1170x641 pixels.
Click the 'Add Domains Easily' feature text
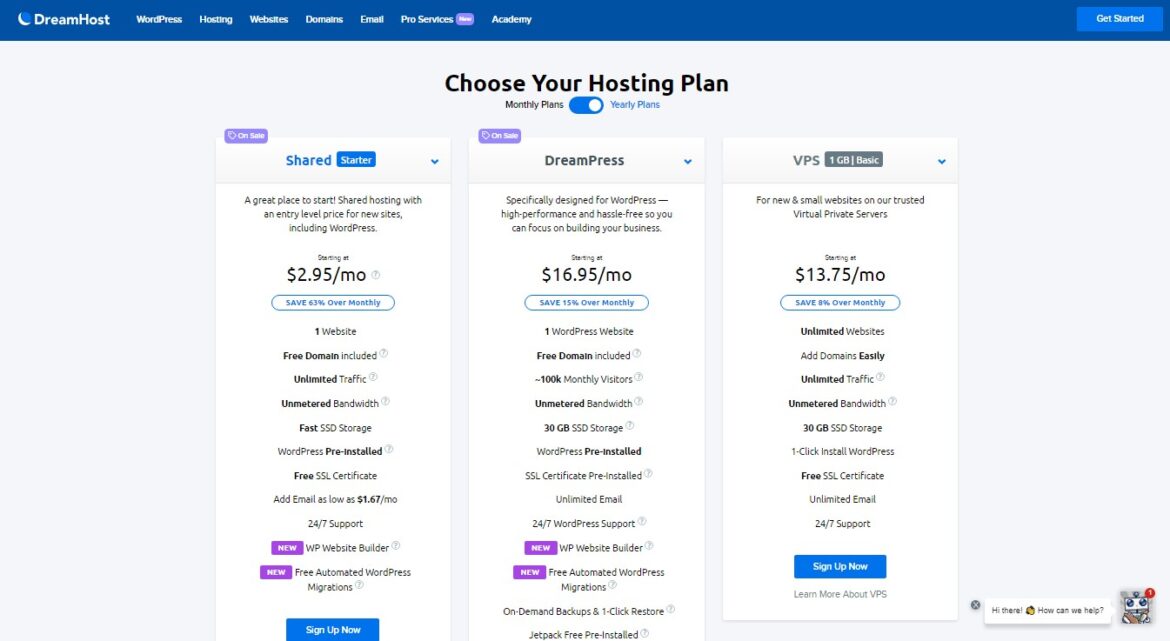click(842, 356)
